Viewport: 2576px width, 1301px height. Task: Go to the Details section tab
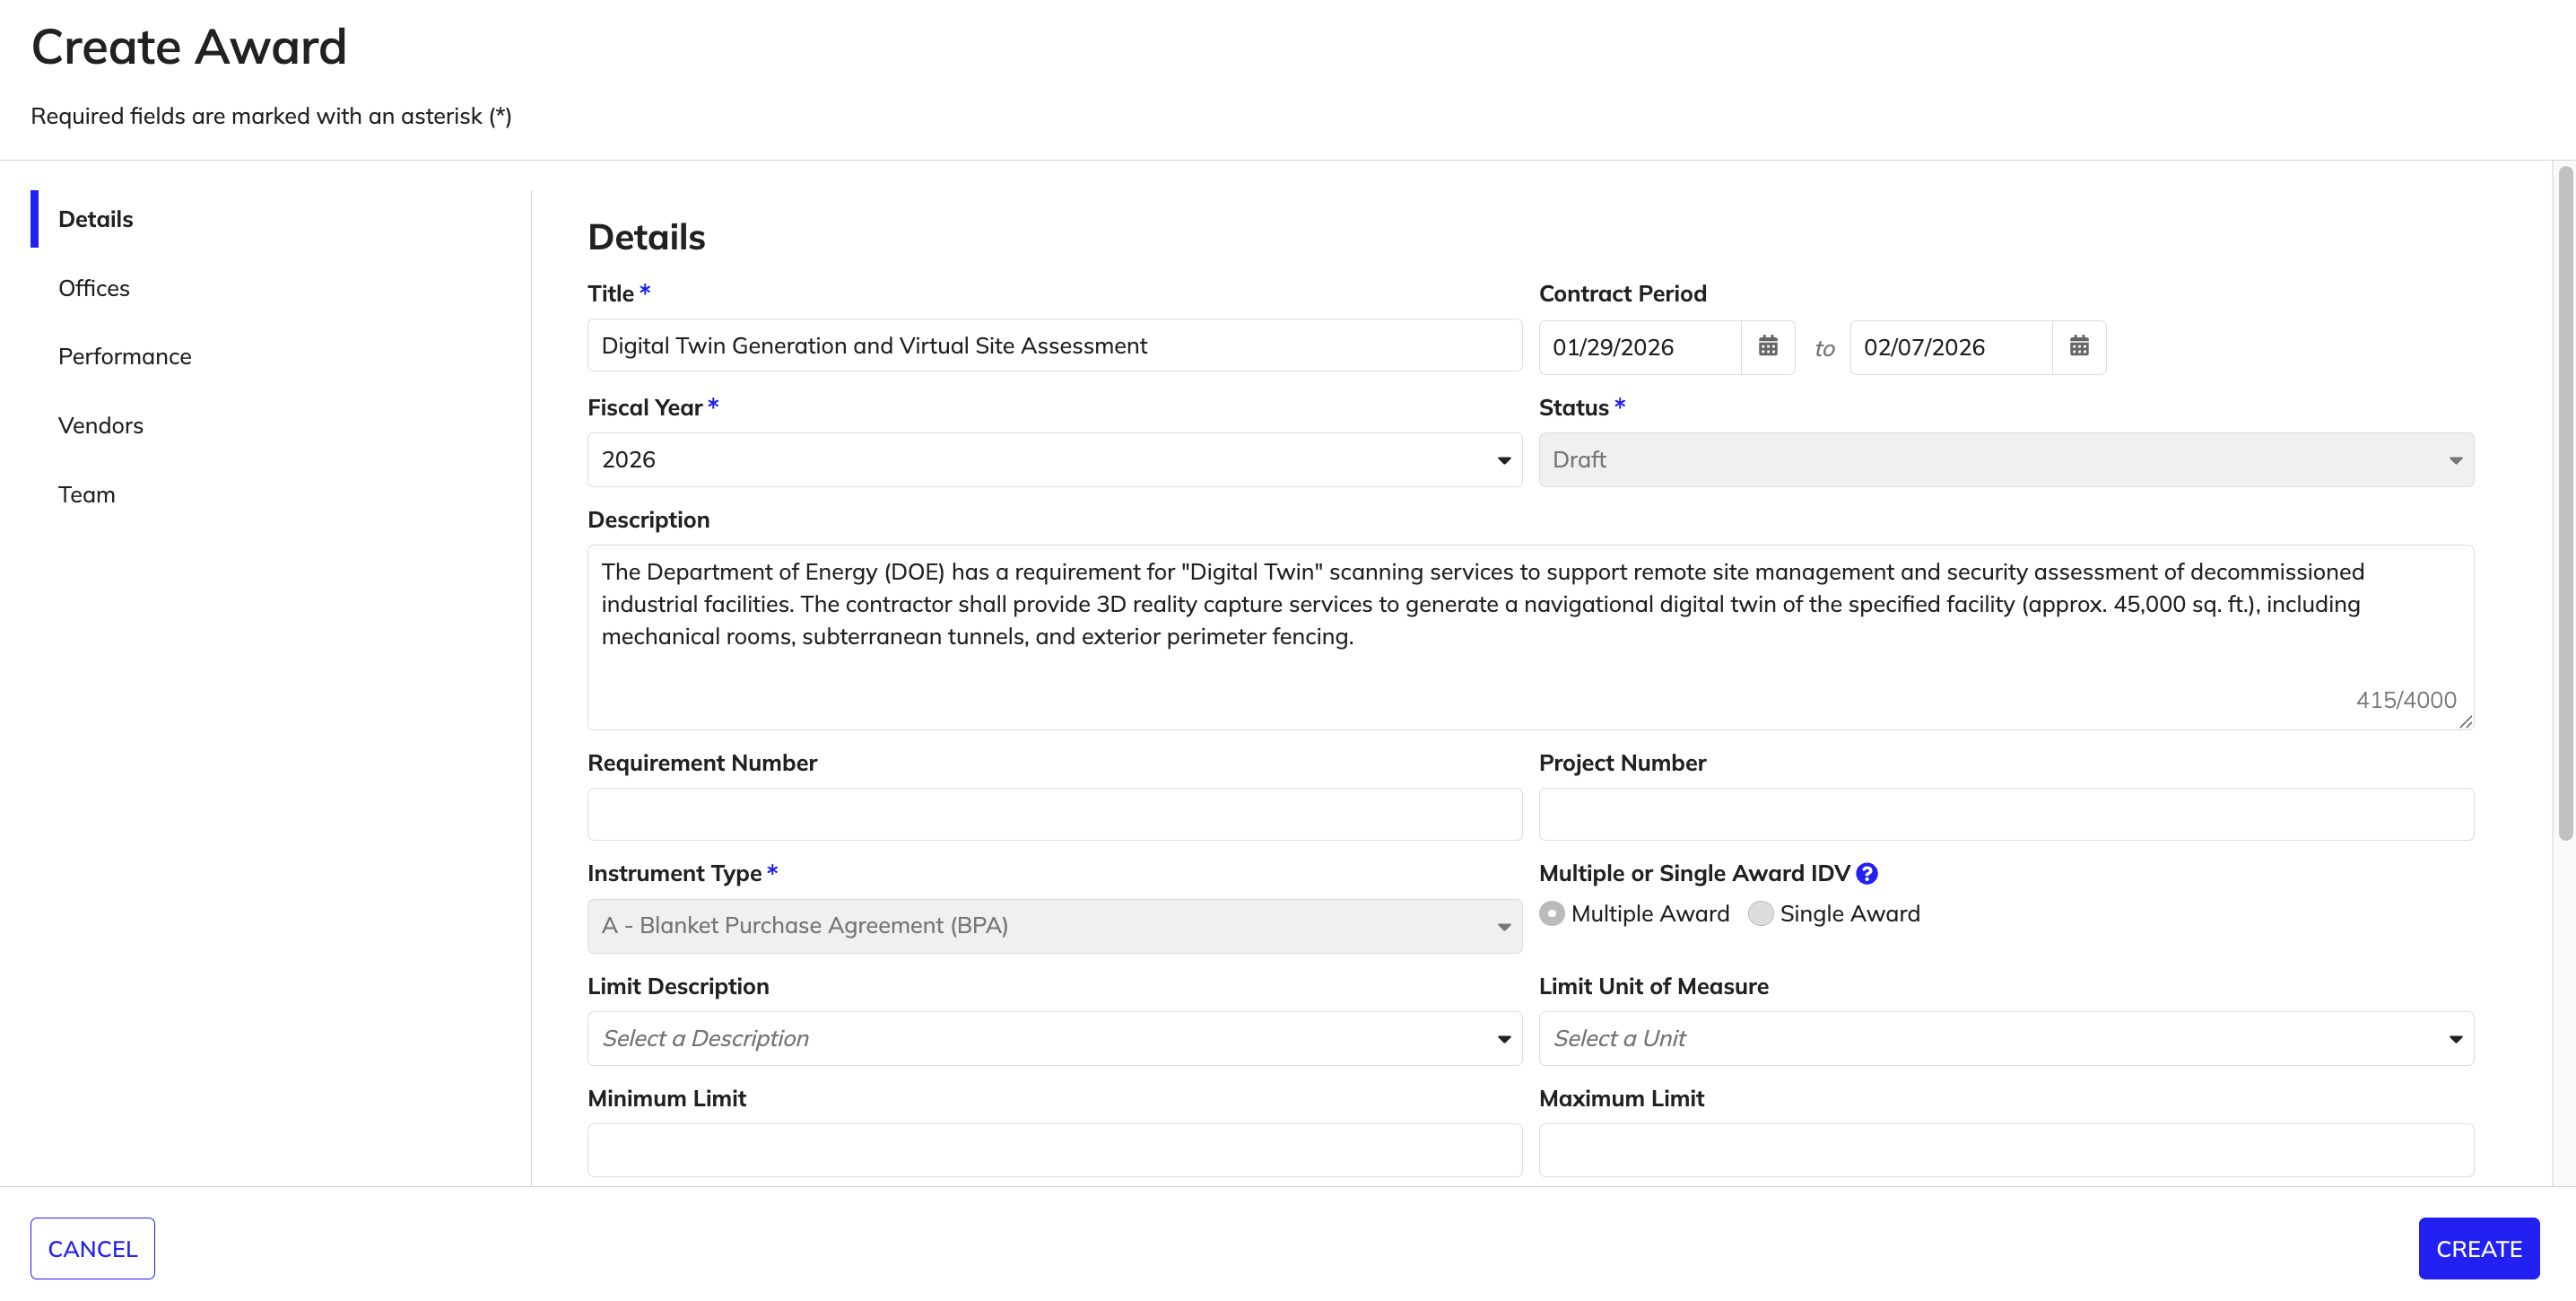click(x=95, y=219)
